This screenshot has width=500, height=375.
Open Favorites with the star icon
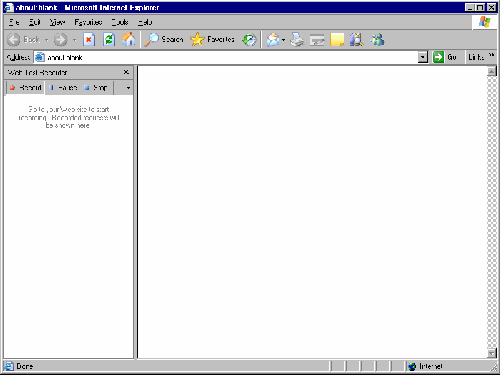tap(212, 40)
